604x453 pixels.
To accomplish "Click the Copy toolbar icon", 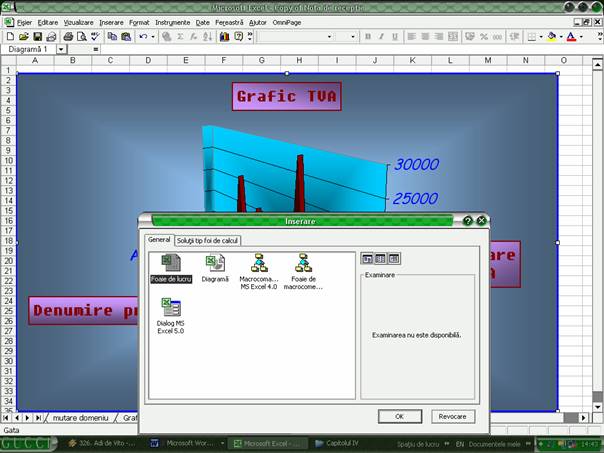I will 112,37.
